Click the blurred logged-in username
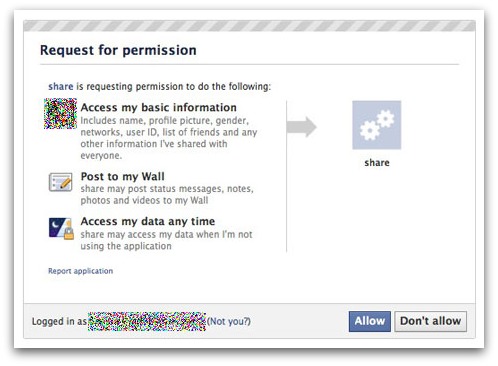 [147, 322]
